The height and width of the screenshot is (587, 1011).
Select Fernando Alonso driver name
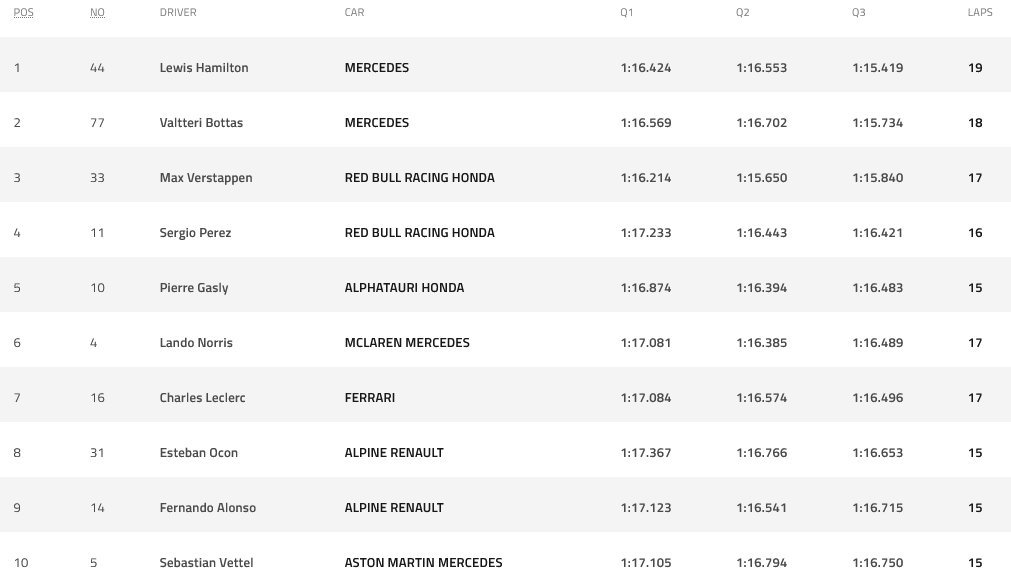pyautogui.click(x=208, y=508)
